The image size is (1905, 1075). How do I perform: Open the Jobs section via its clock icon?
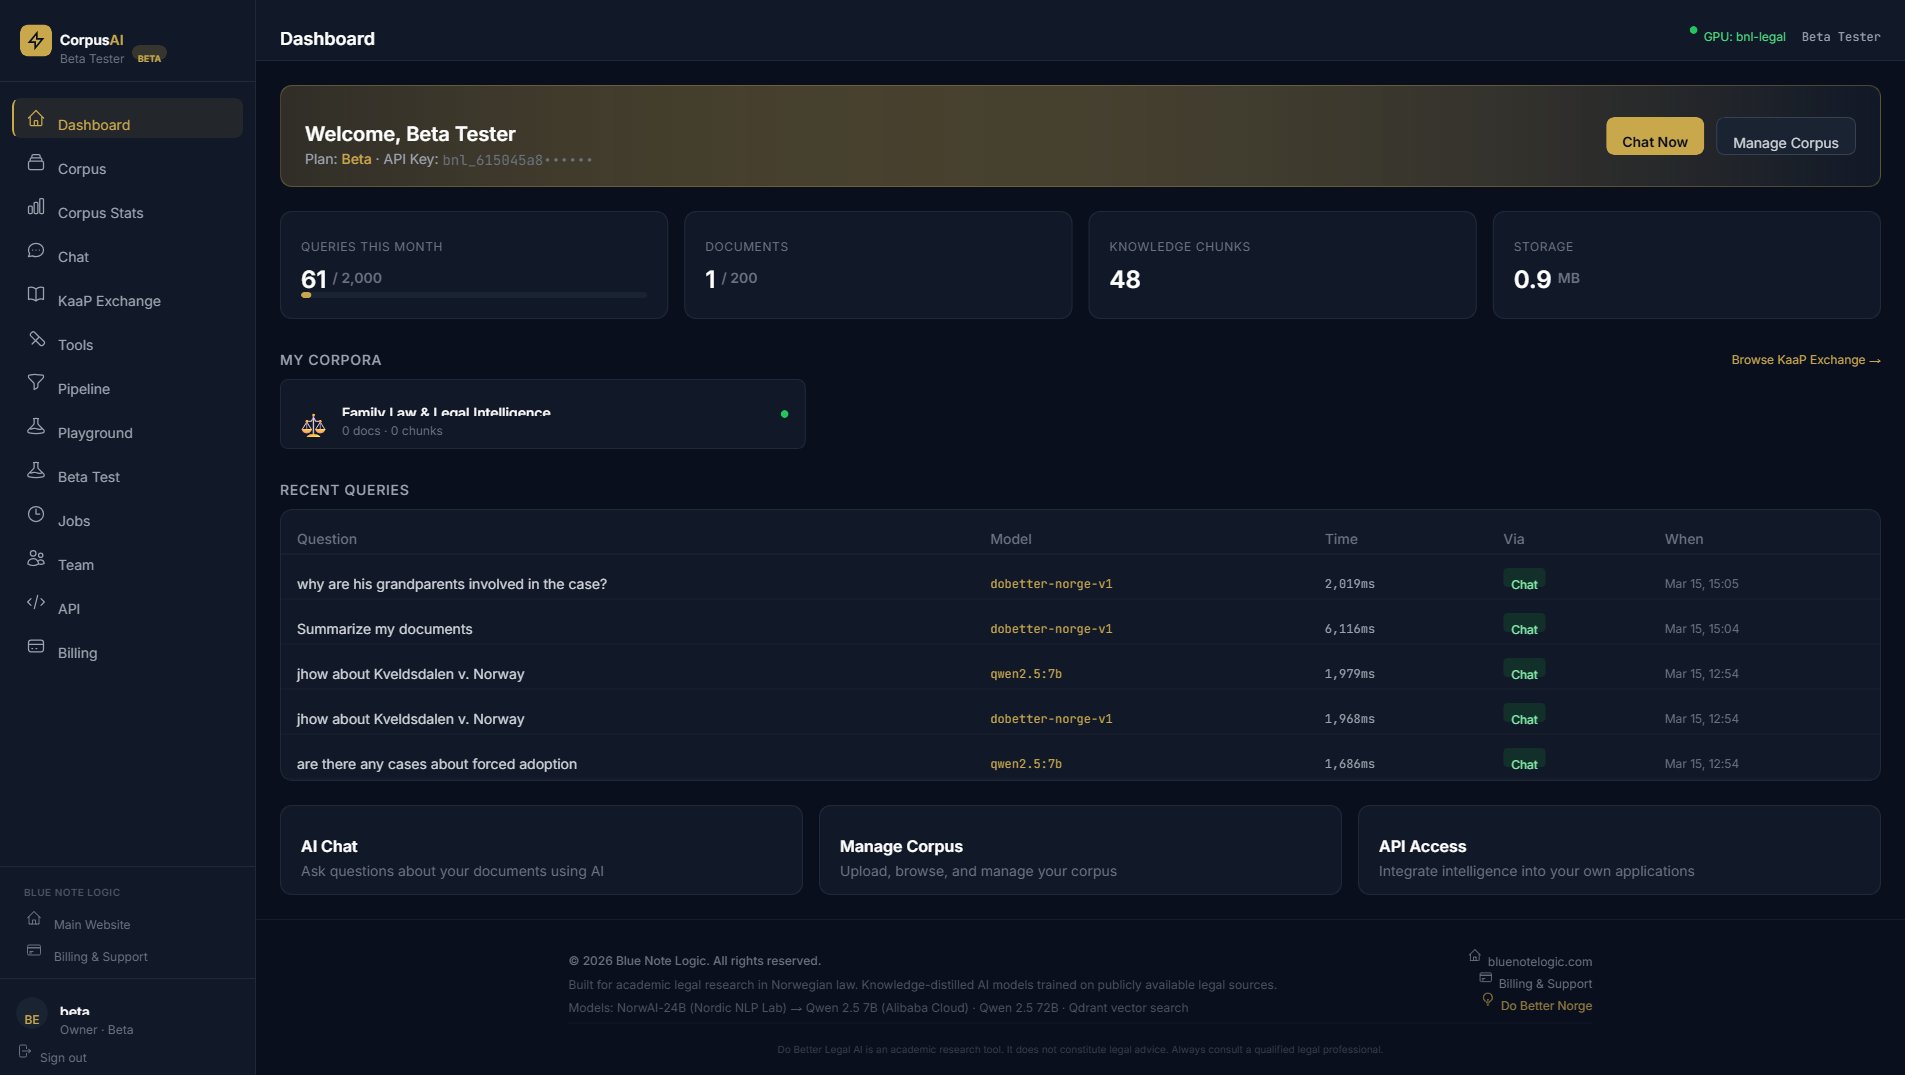click(x=35, y=514)
